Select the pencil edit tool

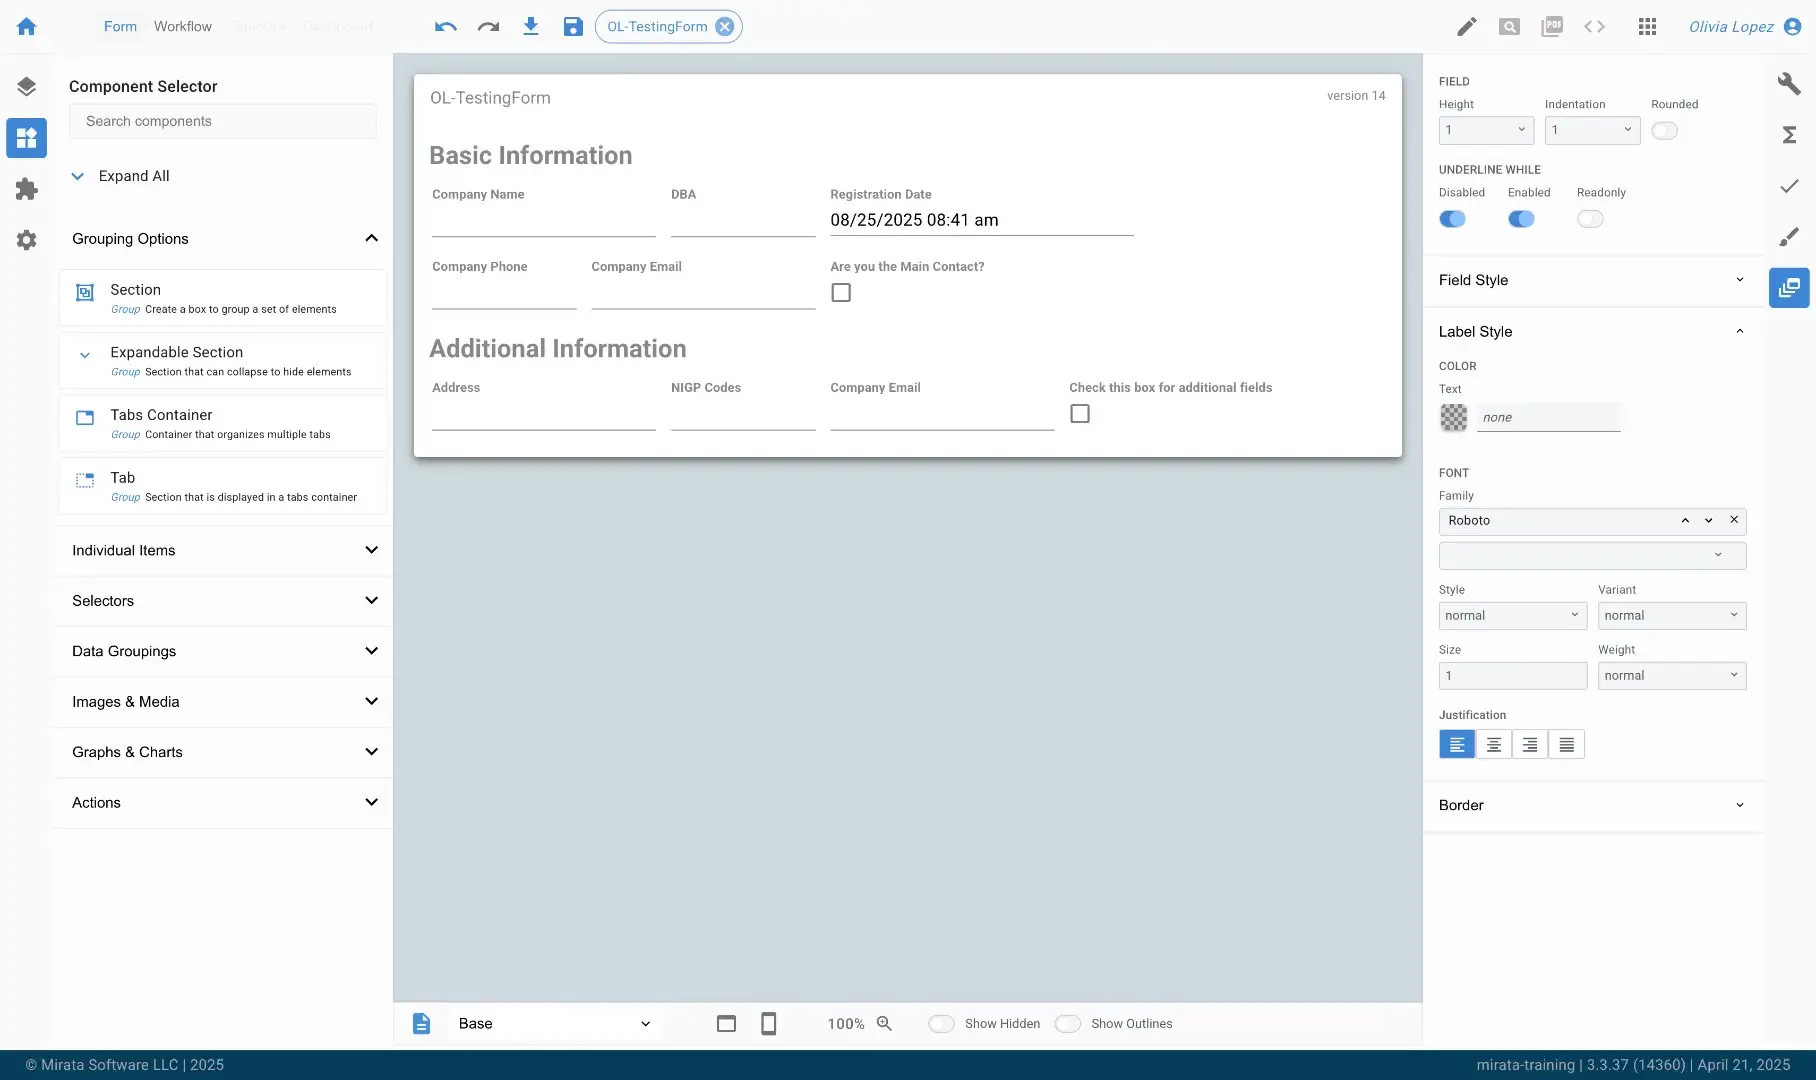1466,26
